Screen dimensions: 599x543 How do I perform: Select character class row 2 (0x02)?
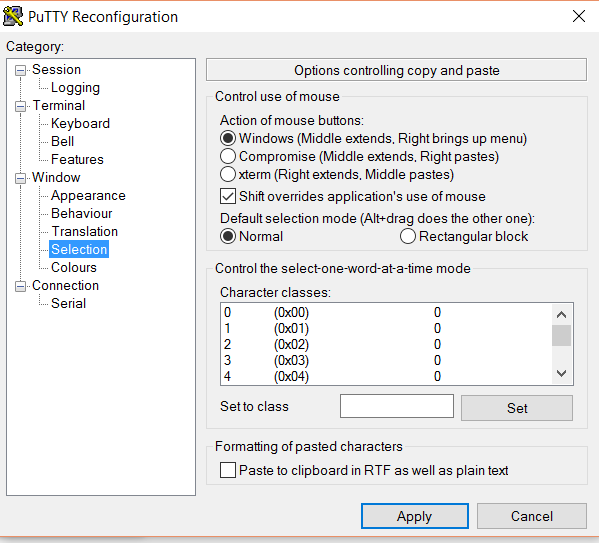tap(386, 345)
